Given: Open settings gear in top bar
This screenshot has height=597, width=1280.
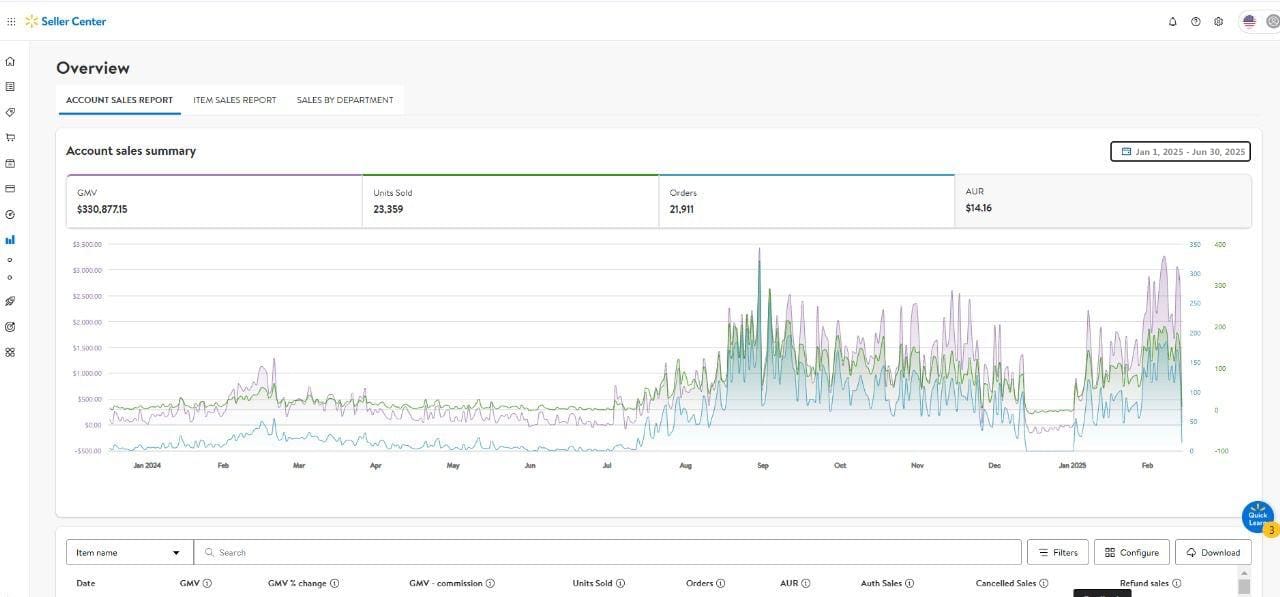Looking at the screenshot, I should pos(1218,21).
